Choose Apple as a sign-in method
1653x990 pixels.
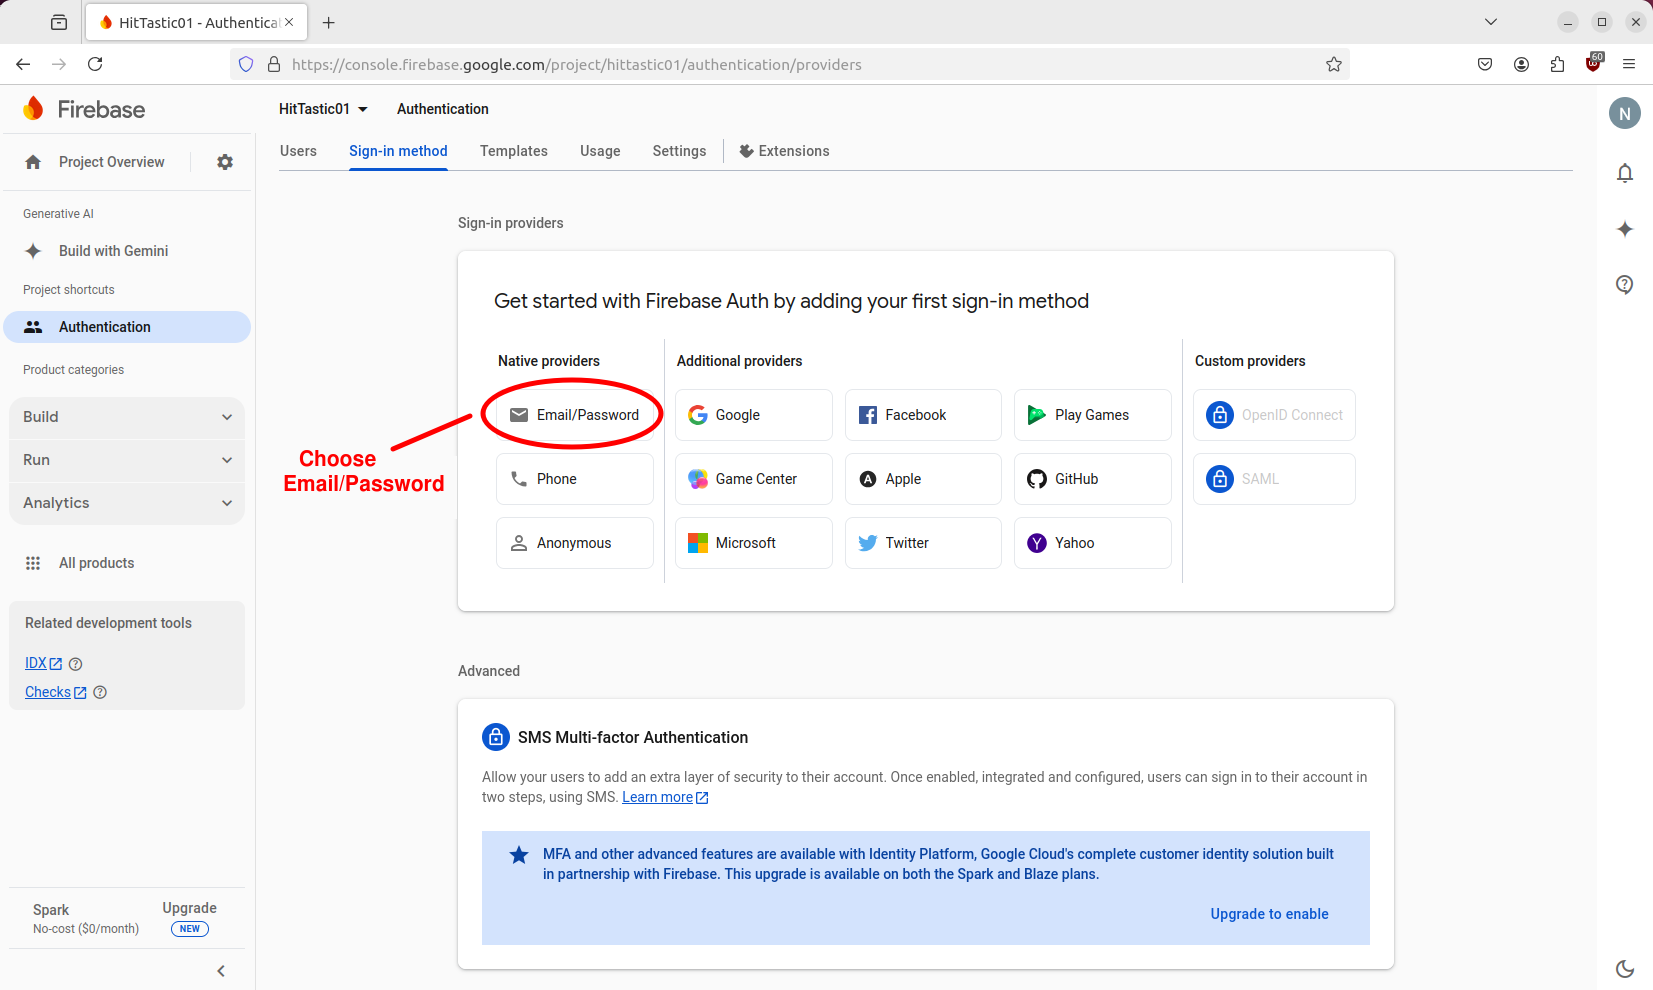(x=922, y=479)
